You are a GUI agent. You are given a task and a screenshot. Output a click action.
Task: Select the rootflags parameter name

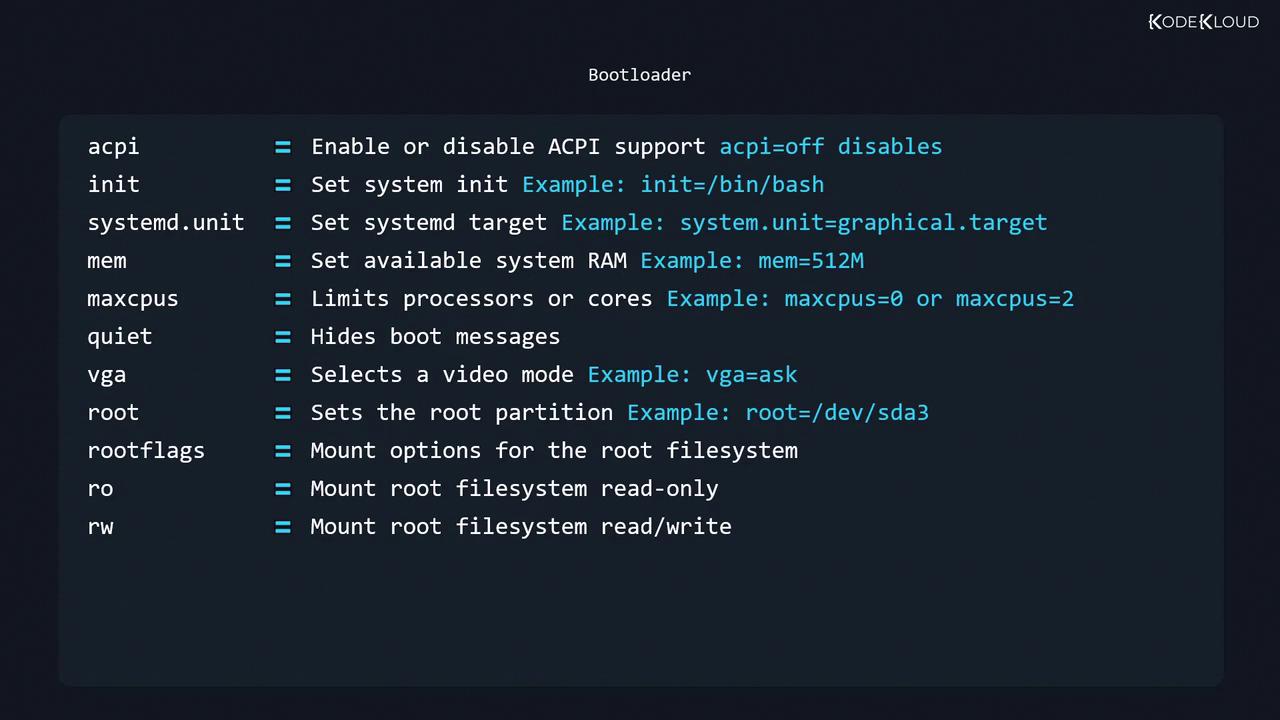coord(146,451)
